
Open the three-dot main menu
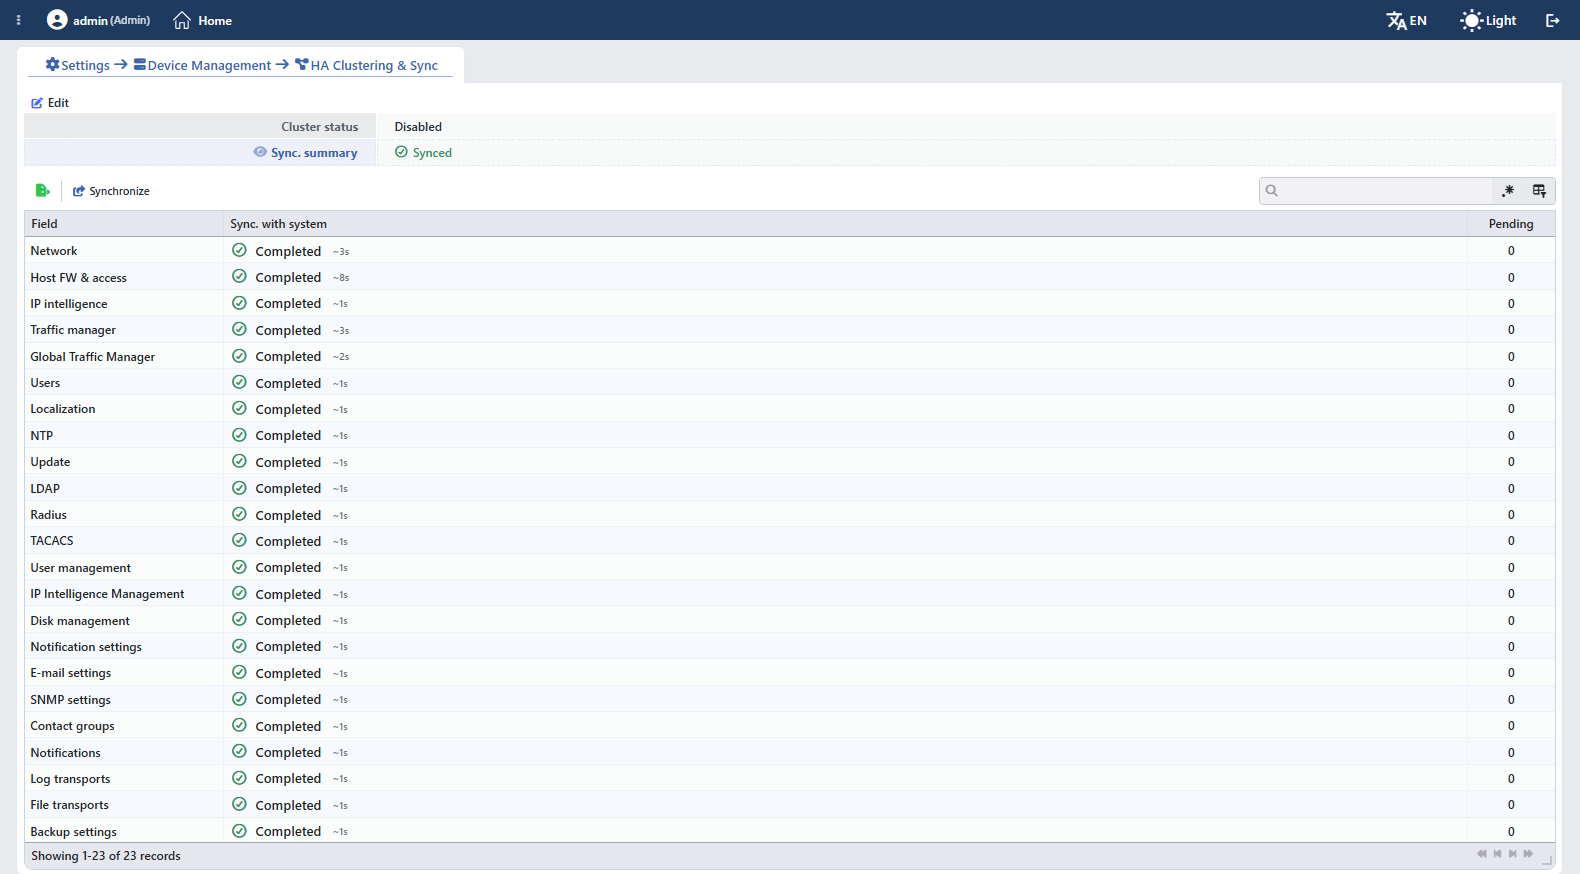click(19, 20)
